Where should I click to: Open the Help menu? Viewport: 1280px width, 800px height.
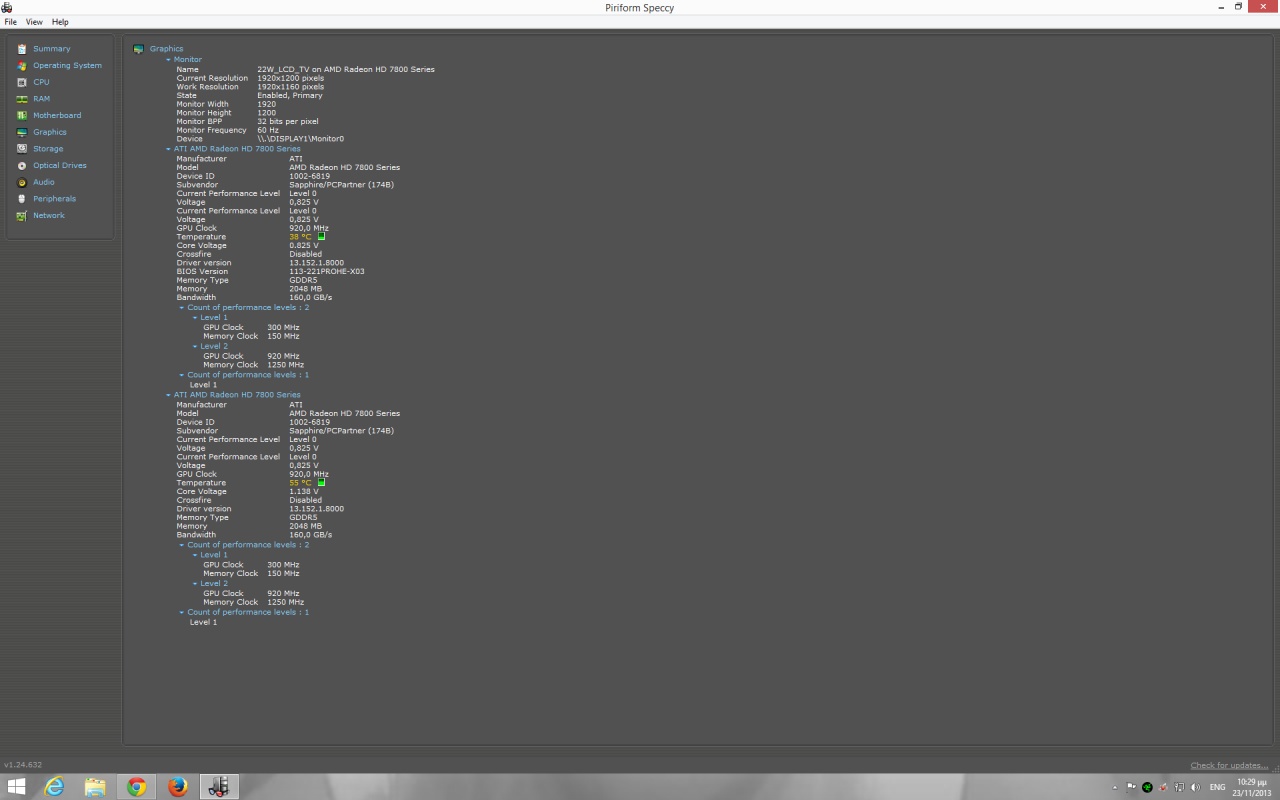(x=60, y=22)
